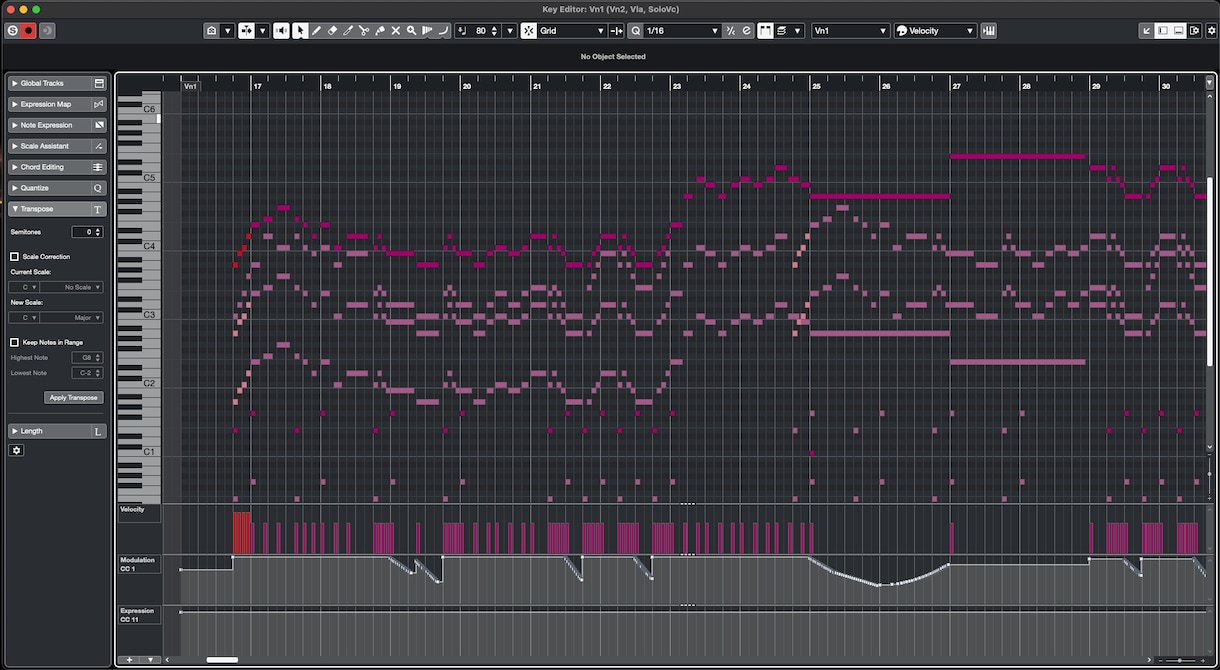The width and height of the screenshot is (1220, 670).
Task: Click the Highest Note G8 field
Action: click(x=88, y=357)
